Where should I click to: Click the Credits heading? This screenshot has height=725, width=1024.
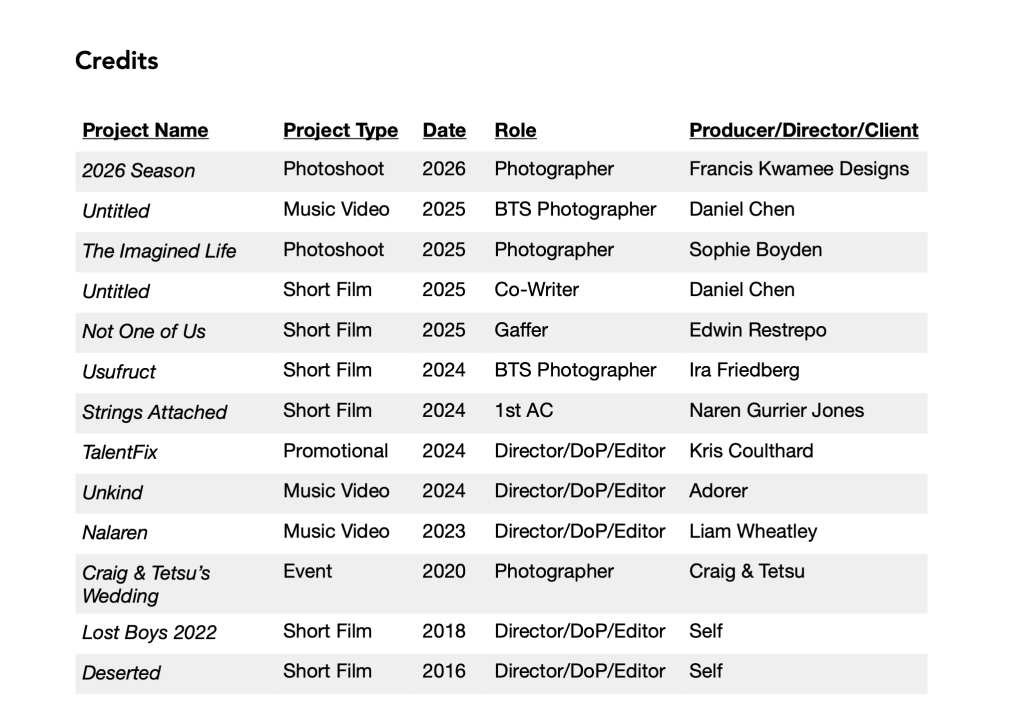click(116, 61)
